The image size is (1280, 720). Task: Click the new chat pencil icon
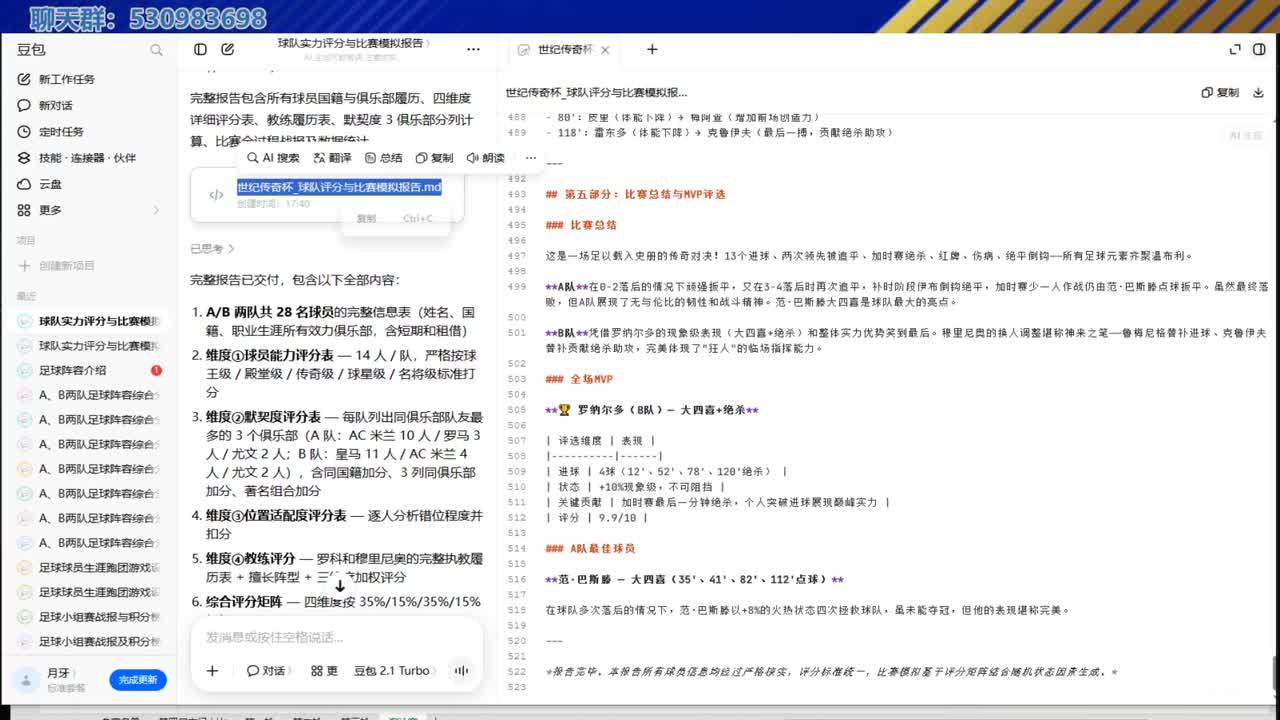[x=228, y=49]
